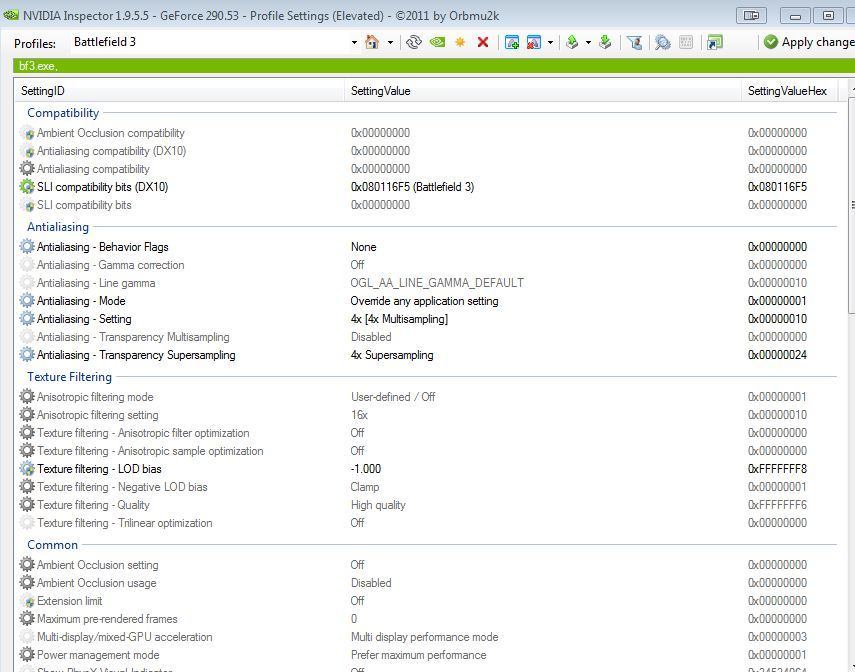Refresh the profile list with circular arrows icon
855x672 pixels.
pyautogui.click(x=414, y=42)
